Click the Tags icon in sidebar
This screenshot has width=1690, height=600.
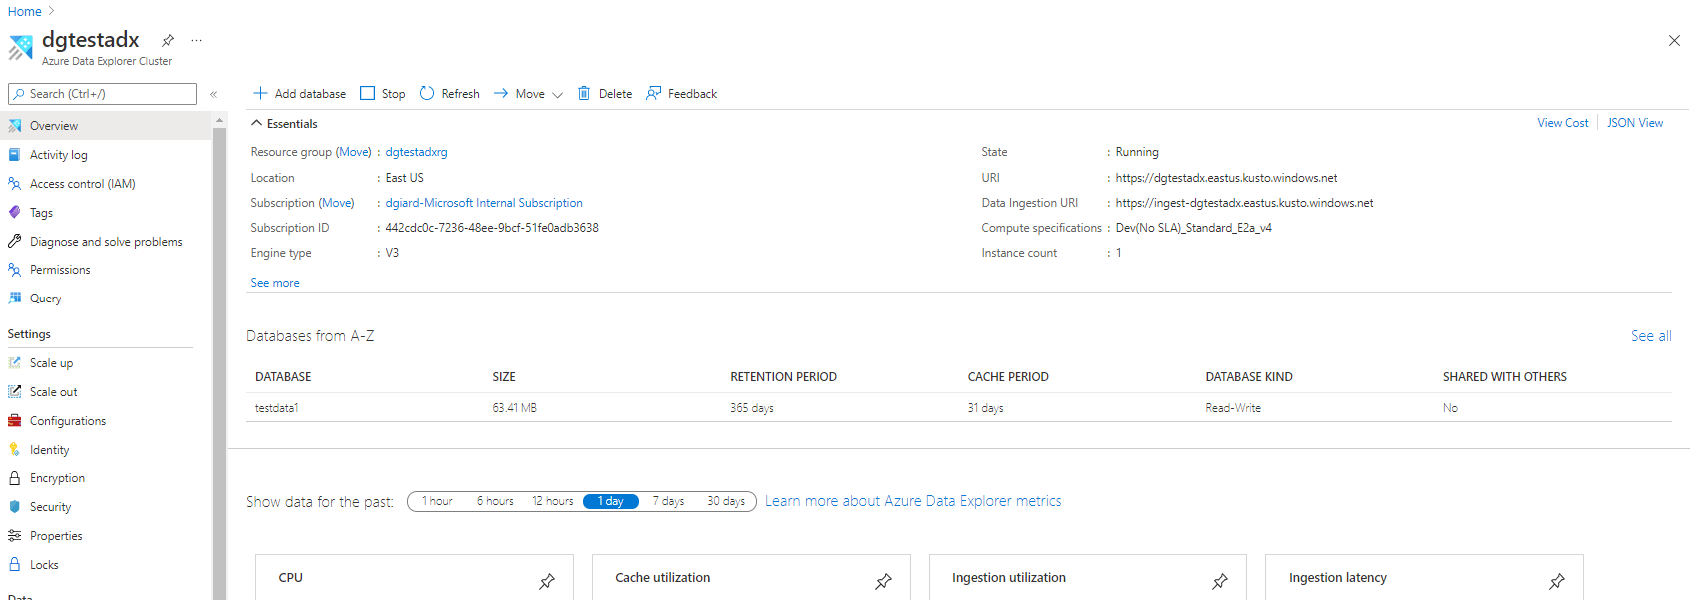pos(15,212)
